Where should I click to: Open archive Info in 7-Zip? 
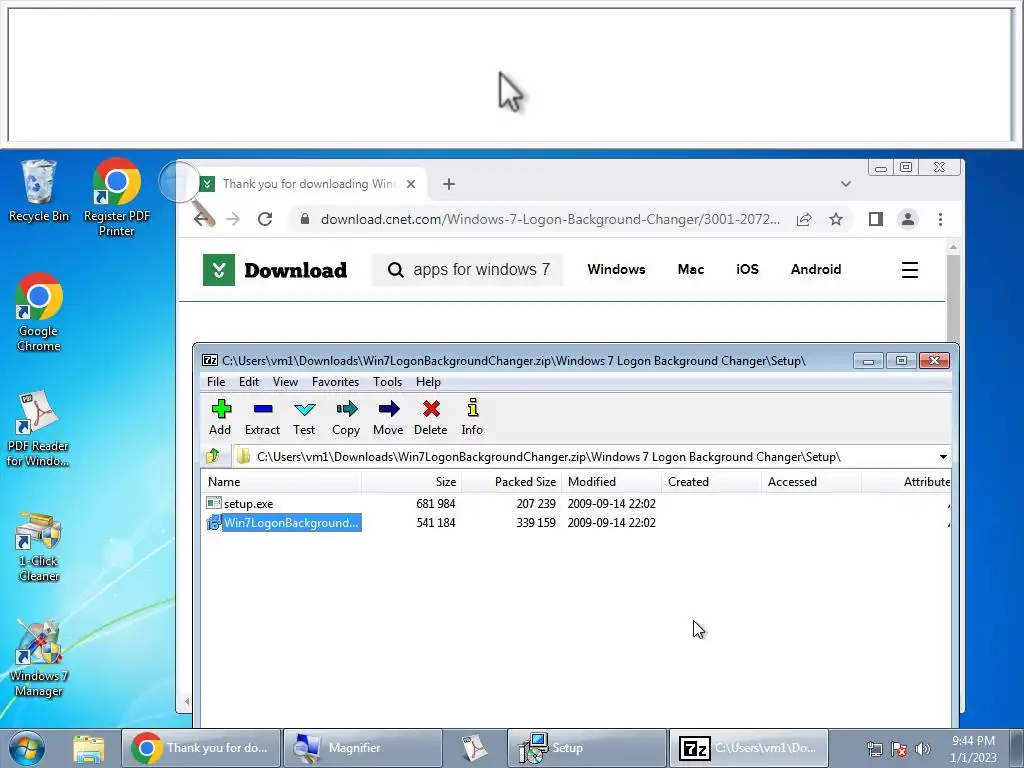pos(472,417)
